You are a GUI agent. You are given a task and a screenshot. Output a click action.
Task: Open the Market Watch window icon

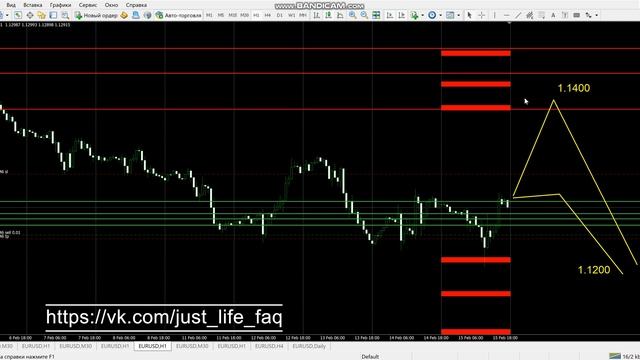18,15
